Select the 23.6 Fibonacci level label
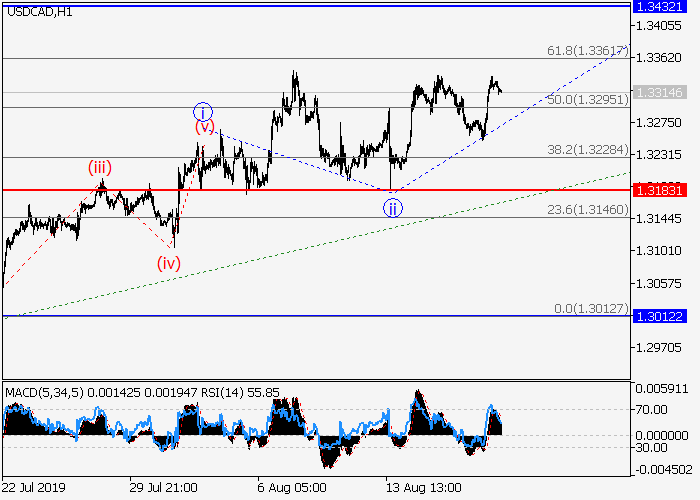The width and height of the screenshot is (700, 500). pyautogui.click(x=586, y=210)
